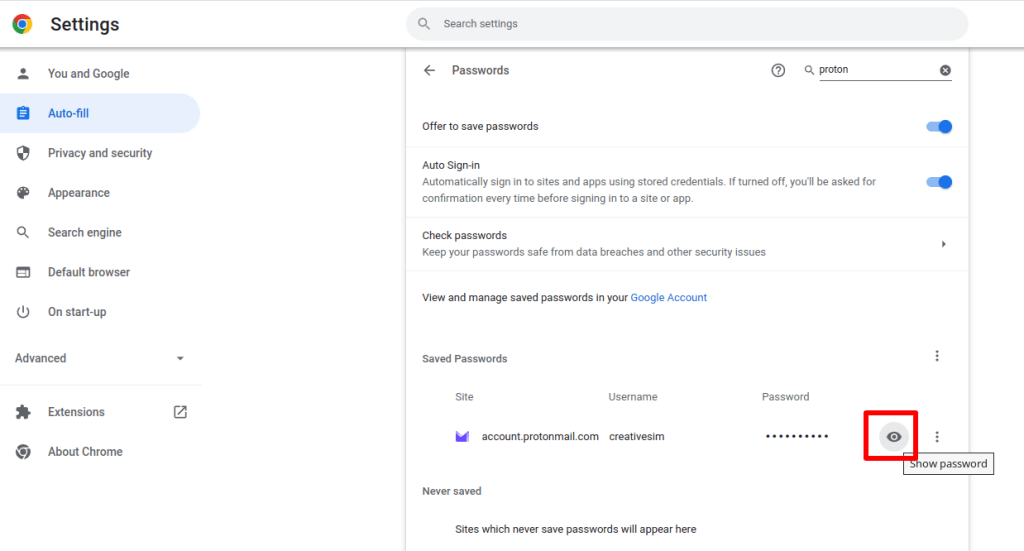The height and width of the screenshot is (551, 1024).
Task: Focus the passwords search box containing proton
Action: point(875,71)
